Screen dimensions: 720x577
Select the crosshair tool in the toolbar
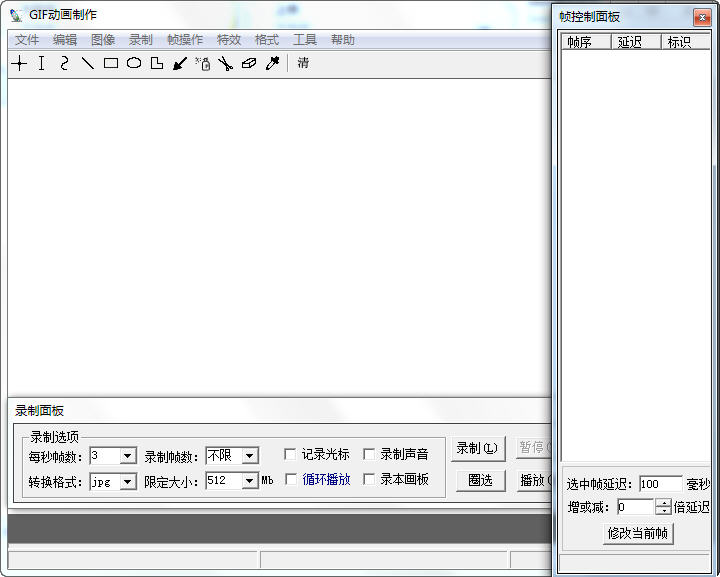click(19, 63)
